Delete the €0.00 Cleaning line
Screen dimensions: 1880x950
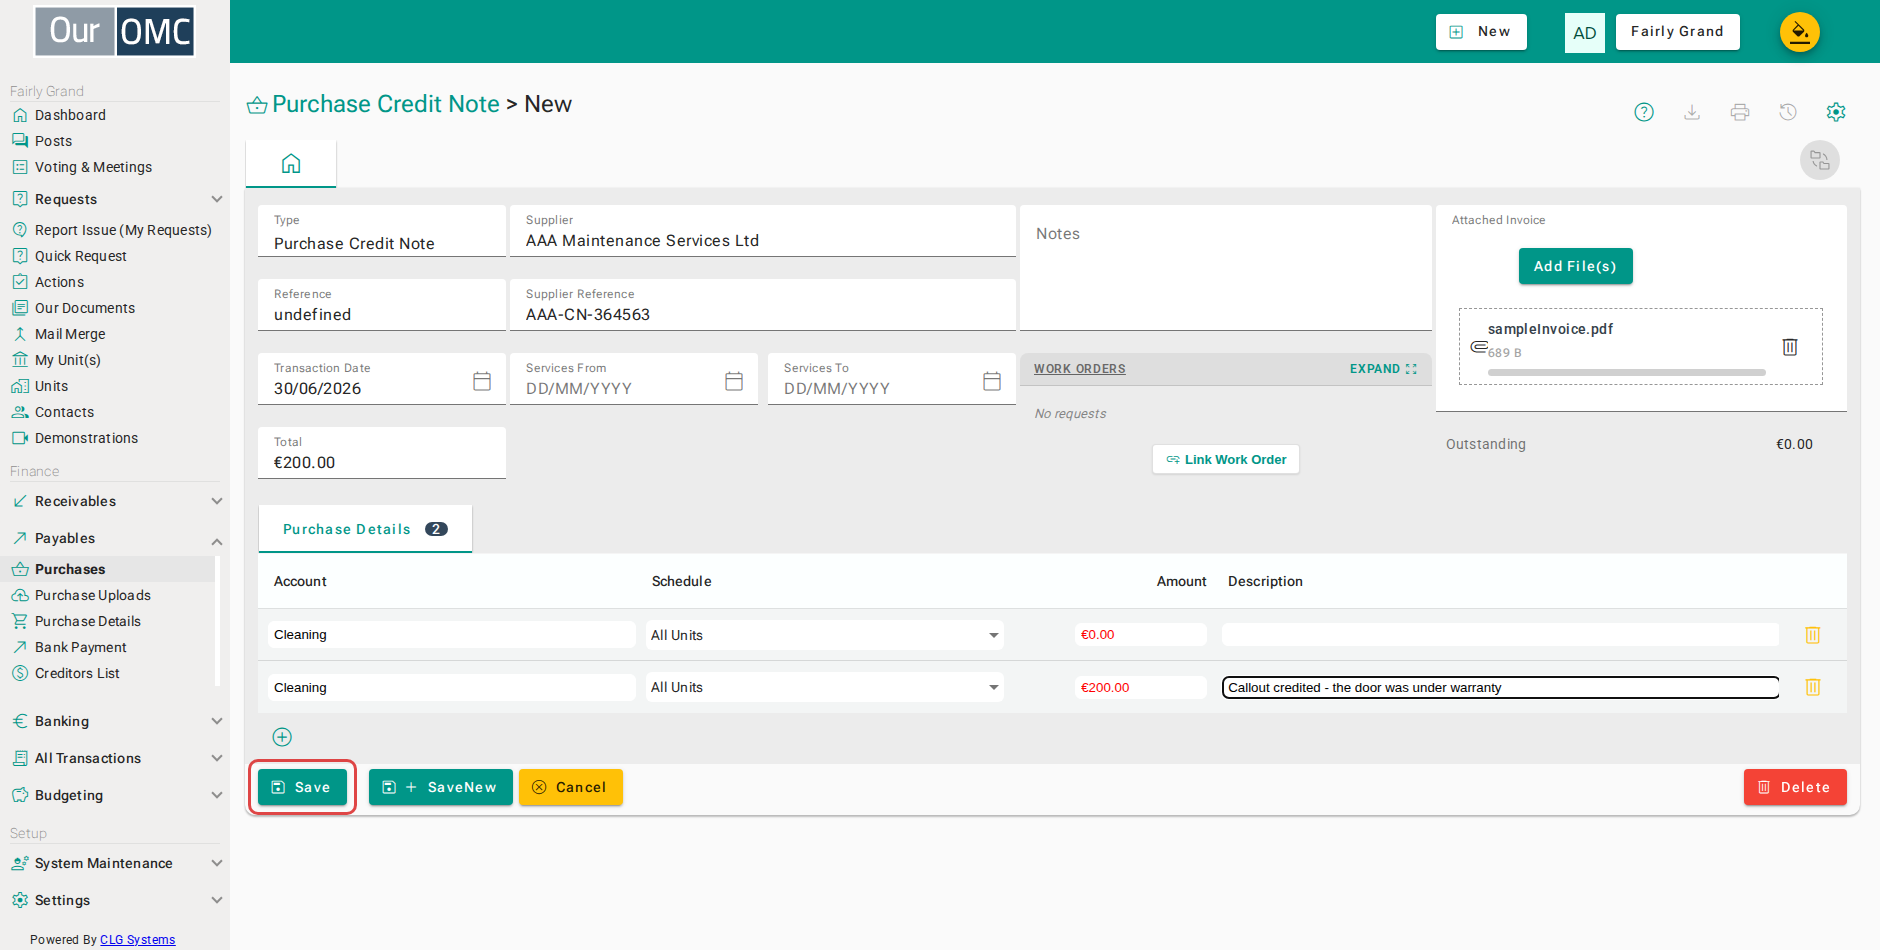pyautogui.click(x=1812, y=635)
